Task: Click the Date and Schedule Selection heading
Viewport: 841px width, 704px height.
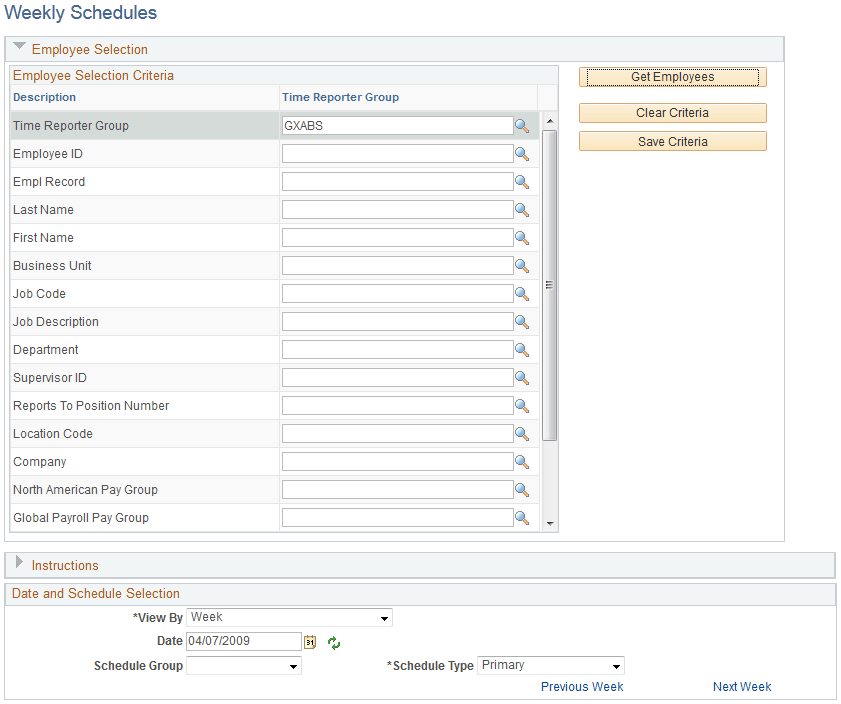Action: [x=95, y=594]
